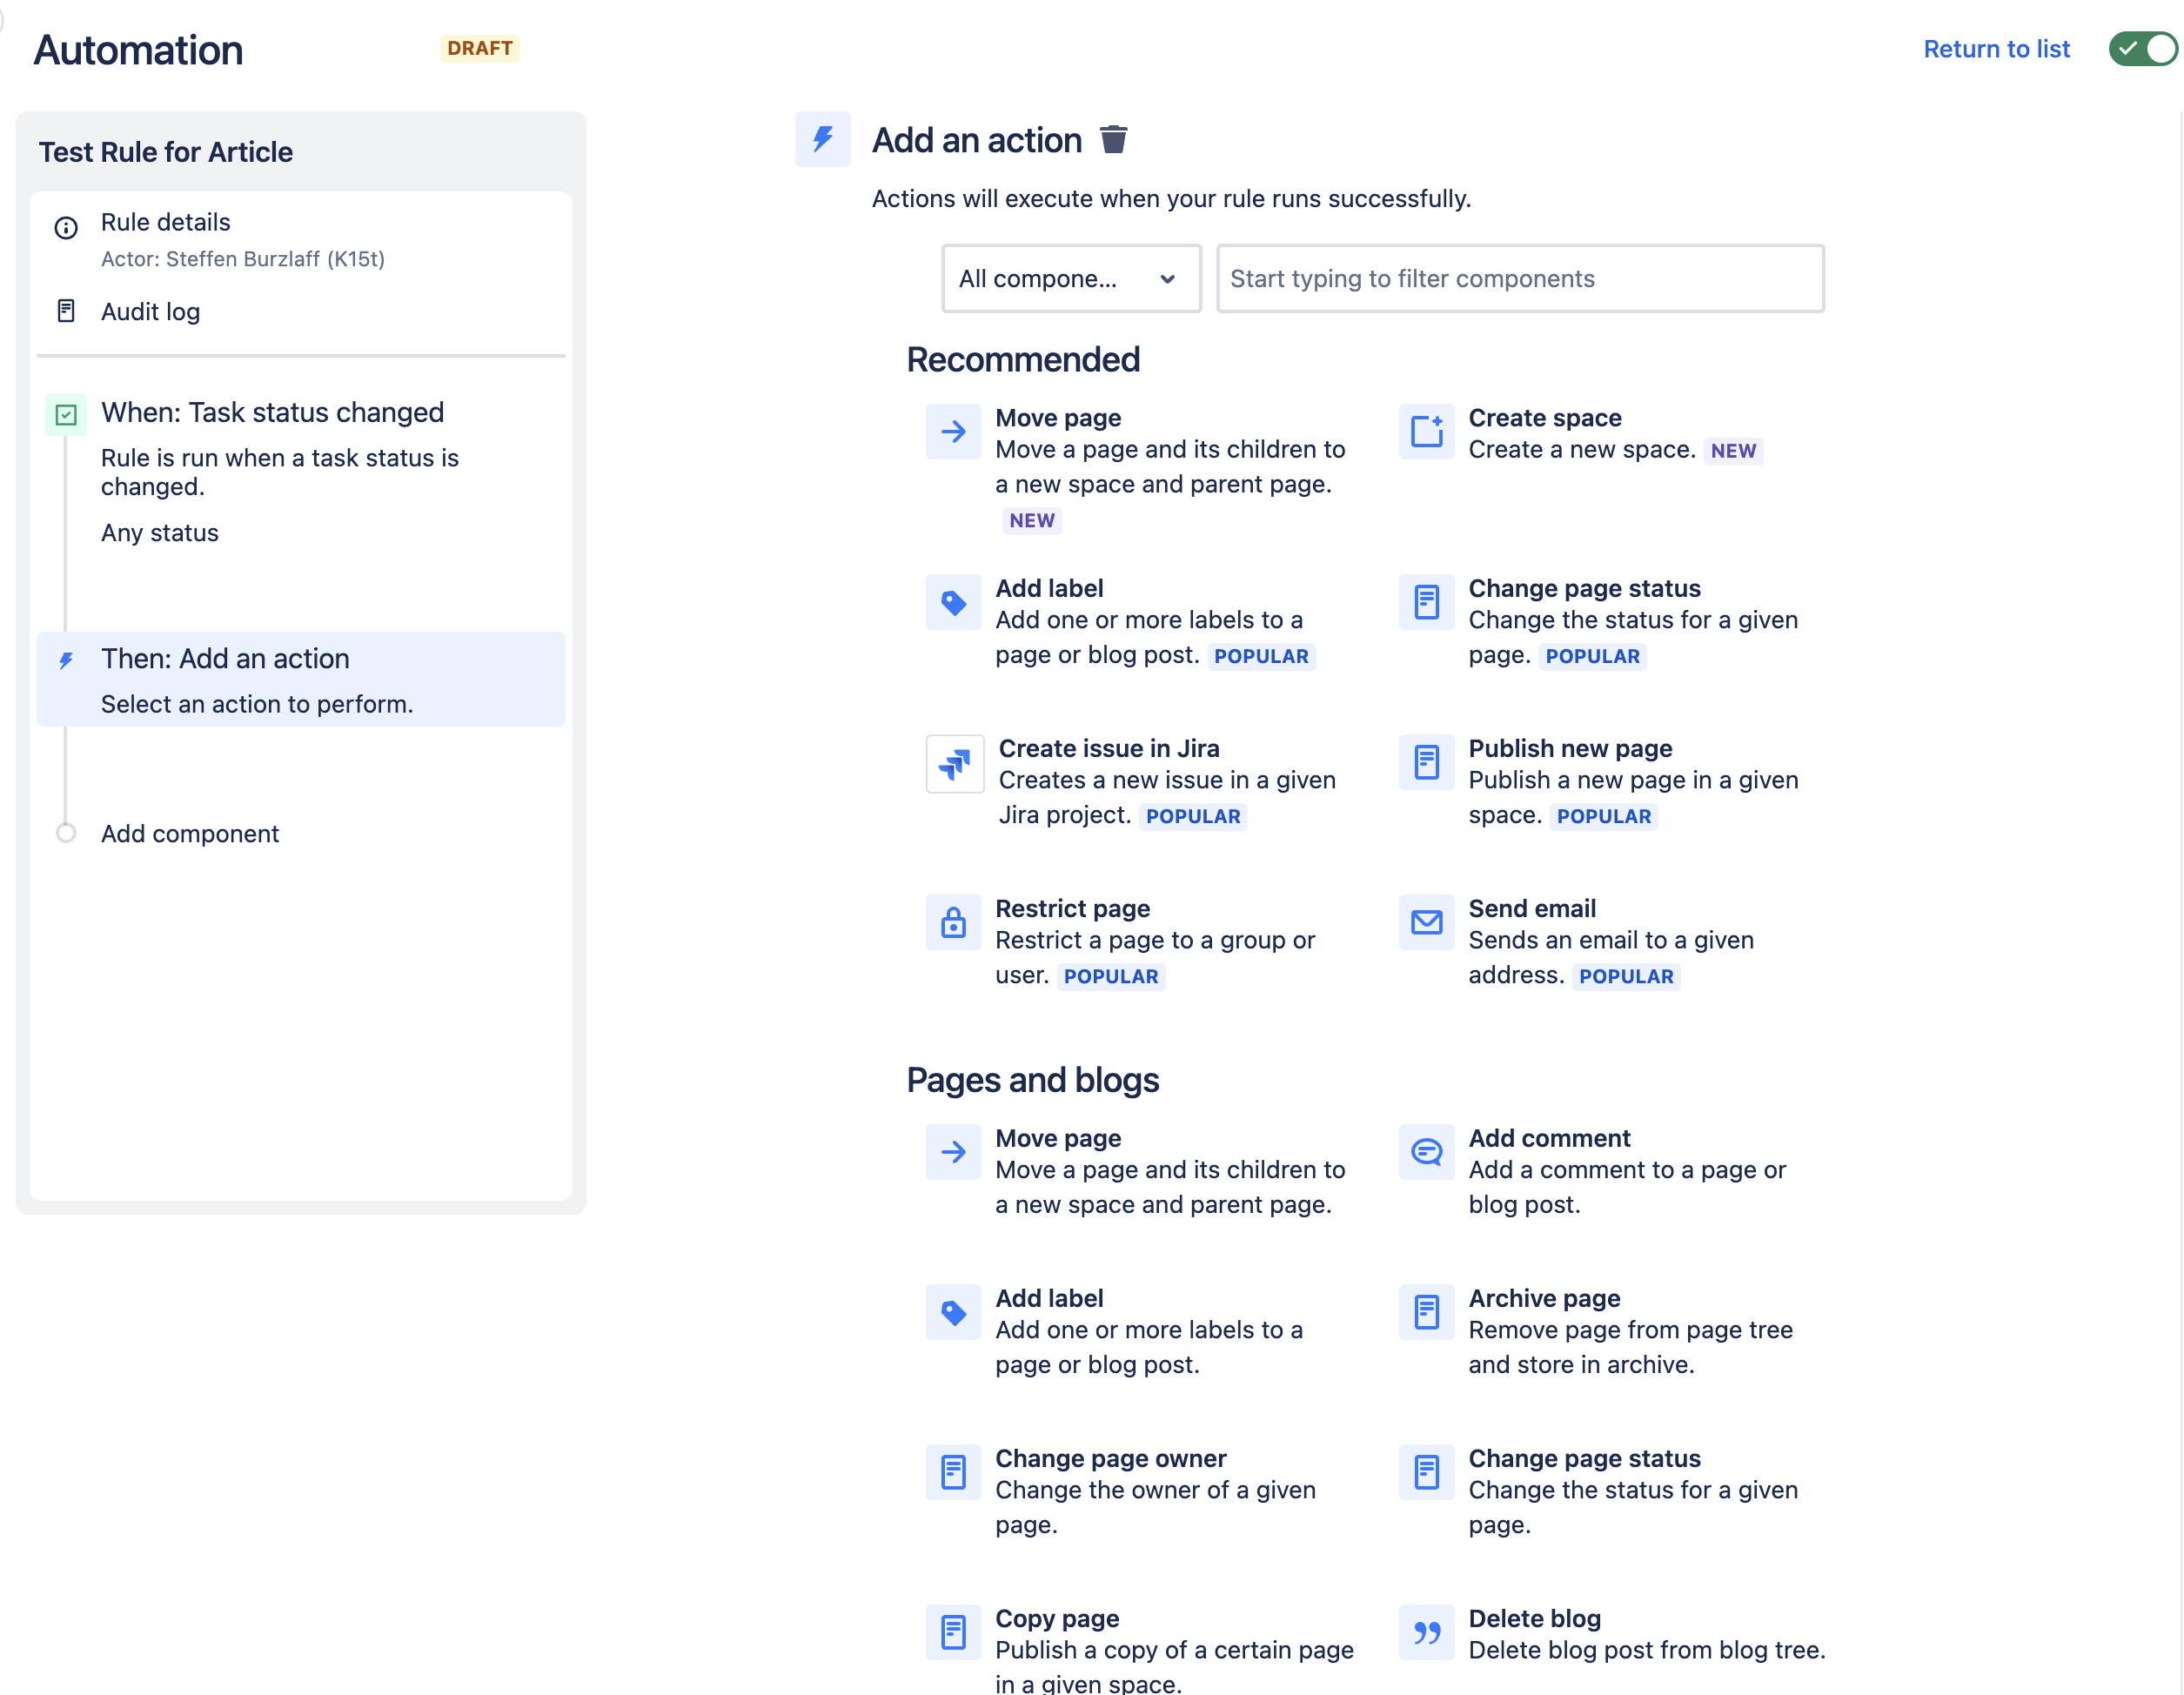2184x1695 pixels.
Task: Click the Recommended Change page status icon
Action: (x=1426, y=602)
